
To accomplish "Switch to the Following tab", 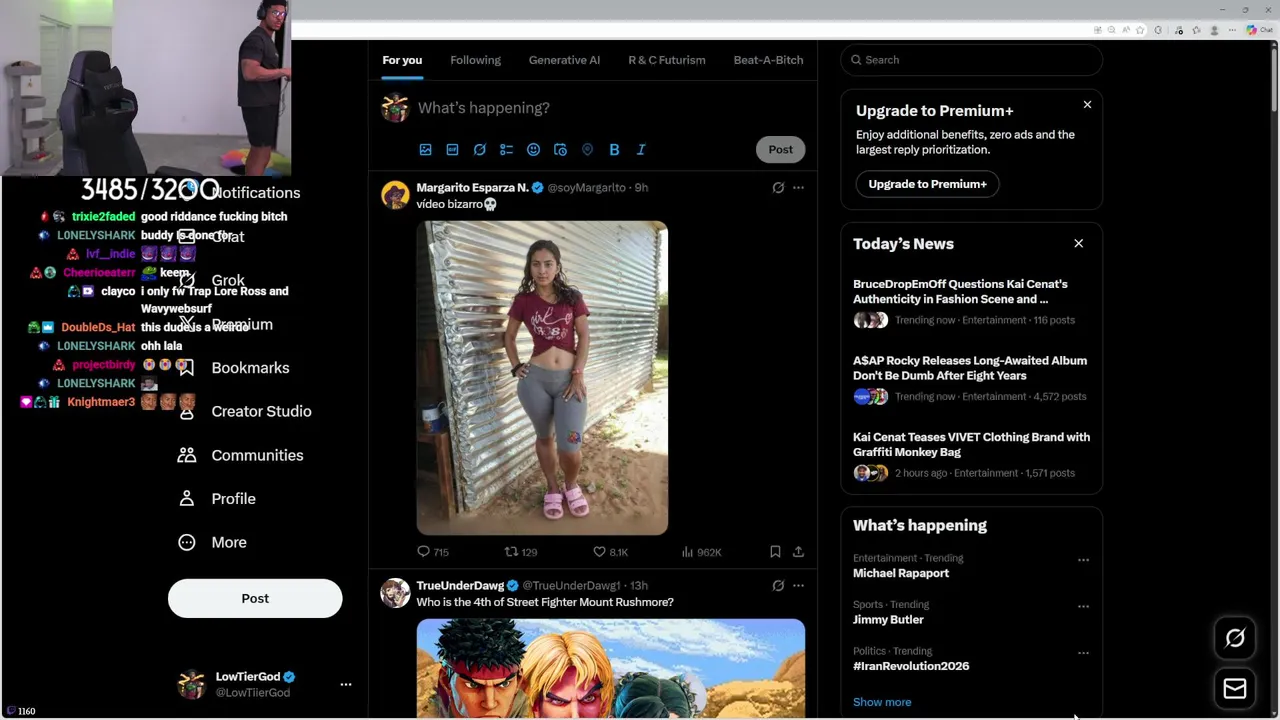I will click(475, 60).
